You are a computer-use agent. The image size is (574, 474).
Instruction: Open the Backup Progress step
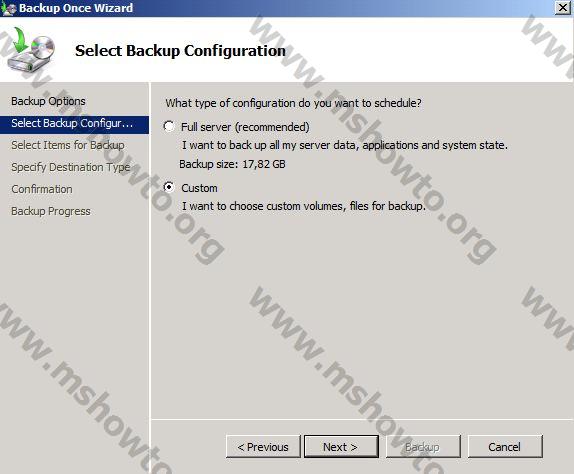(51, 211)
